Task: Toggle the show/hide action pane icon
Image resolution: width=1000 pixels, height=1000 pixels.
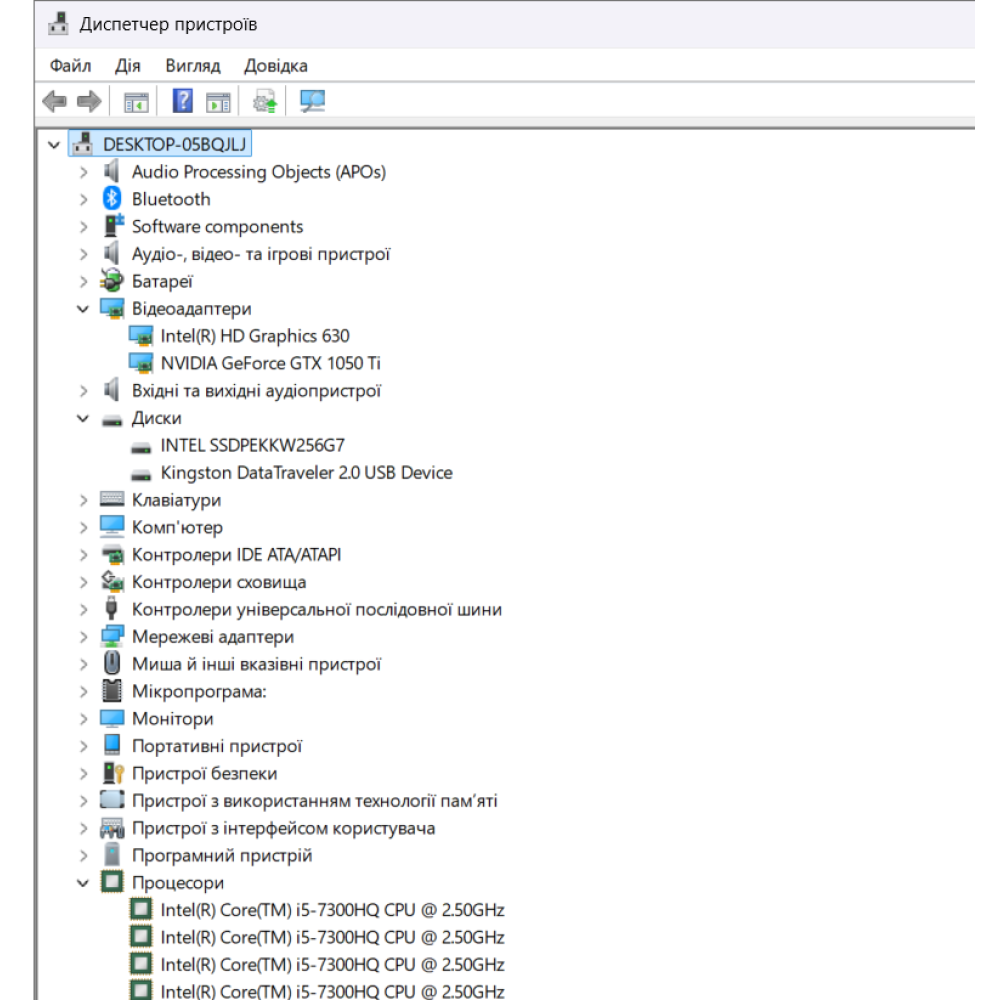Action: (218, 101)
